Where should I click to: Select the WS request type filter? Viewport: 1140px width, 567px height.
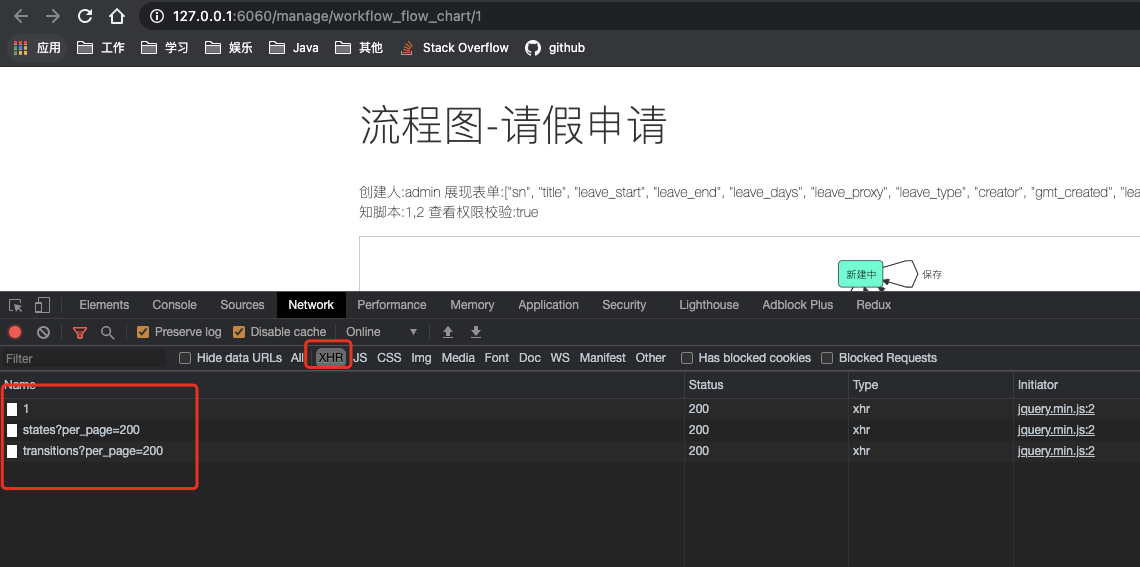(x=560, y=358)
